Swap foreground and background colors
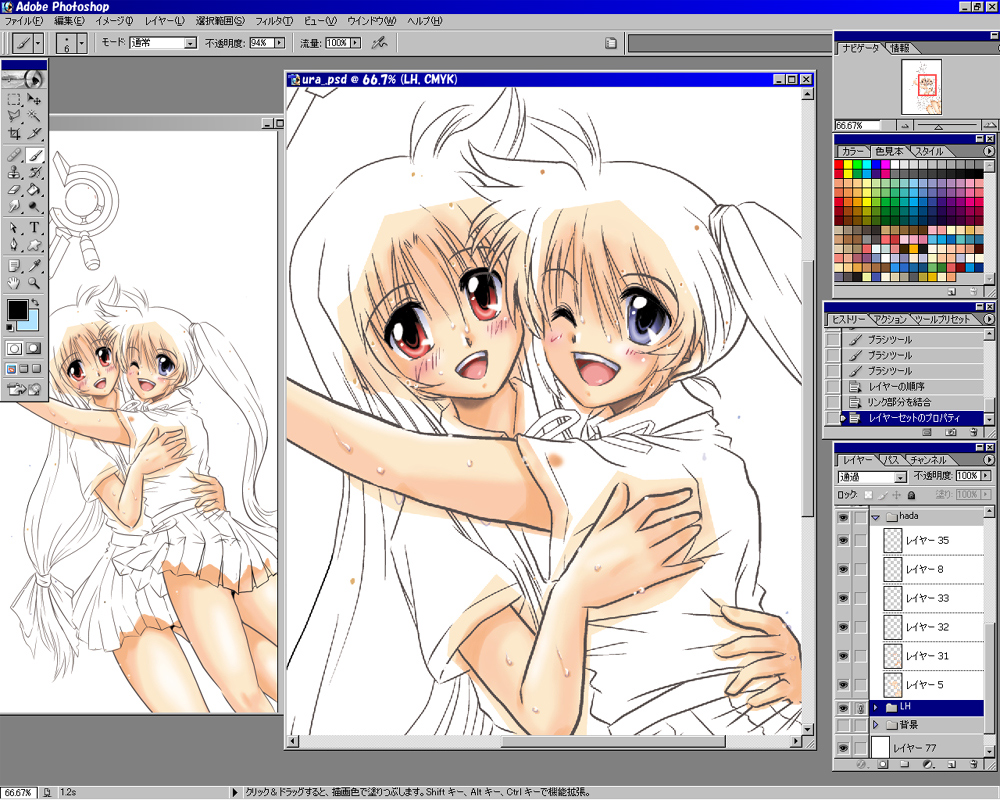The width and height of the screenshot is (1000, 800). (36, 302)
